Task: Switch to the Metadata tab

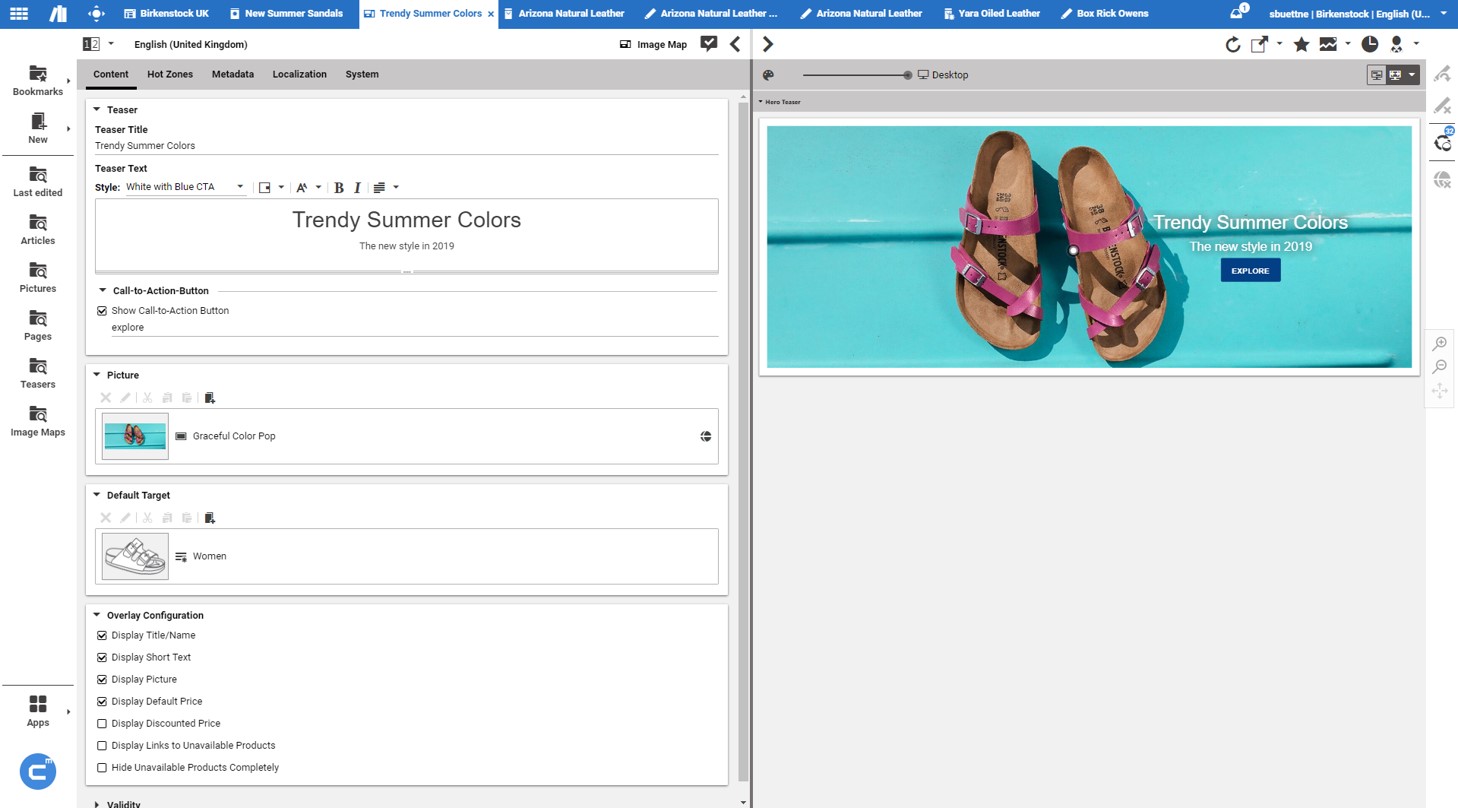Action: (x=233, y=74)
